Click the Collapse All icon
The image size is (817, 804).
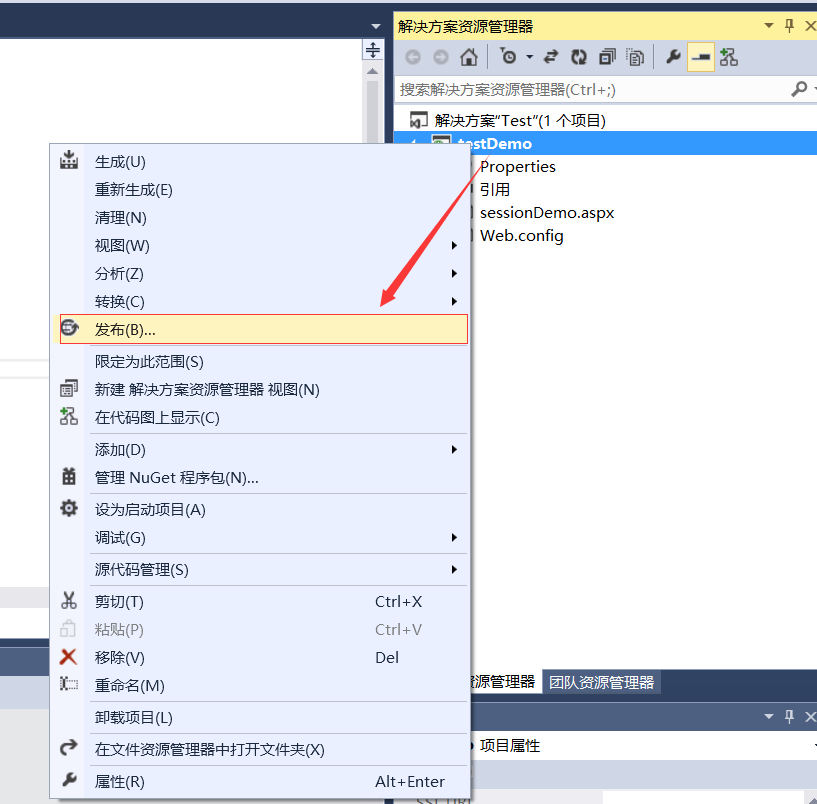tap(607, 57)
